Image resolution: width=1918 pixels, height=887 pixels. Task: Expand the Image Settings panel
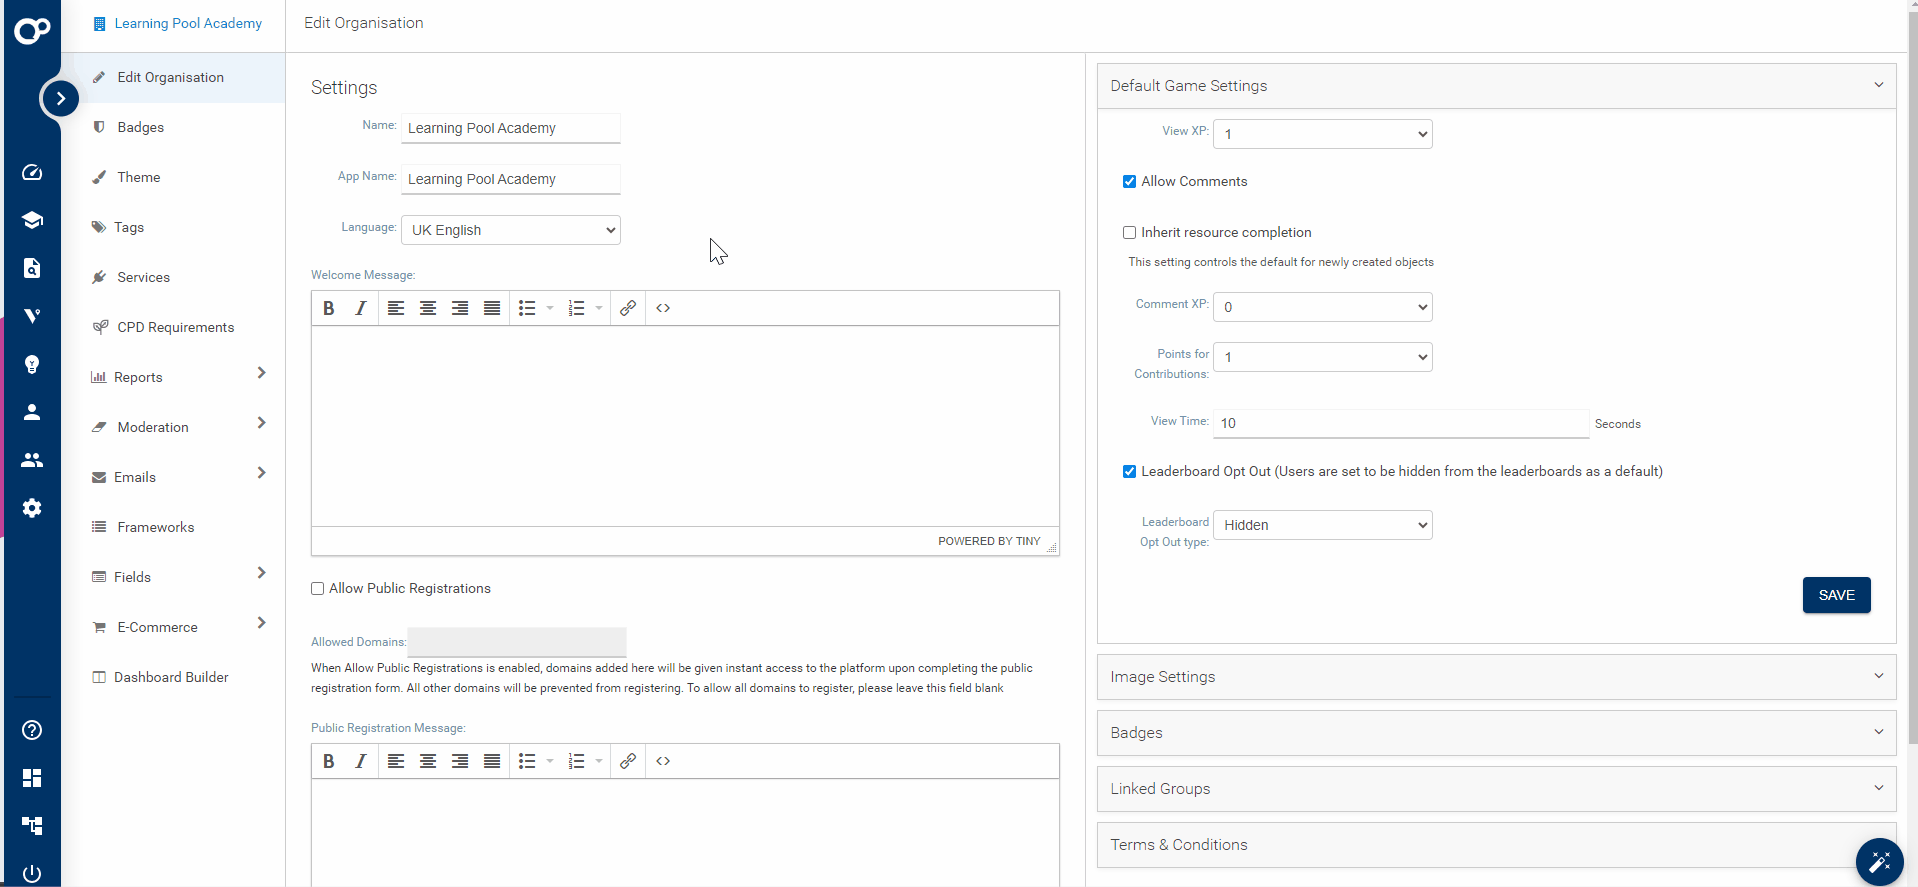point(1496,677)
